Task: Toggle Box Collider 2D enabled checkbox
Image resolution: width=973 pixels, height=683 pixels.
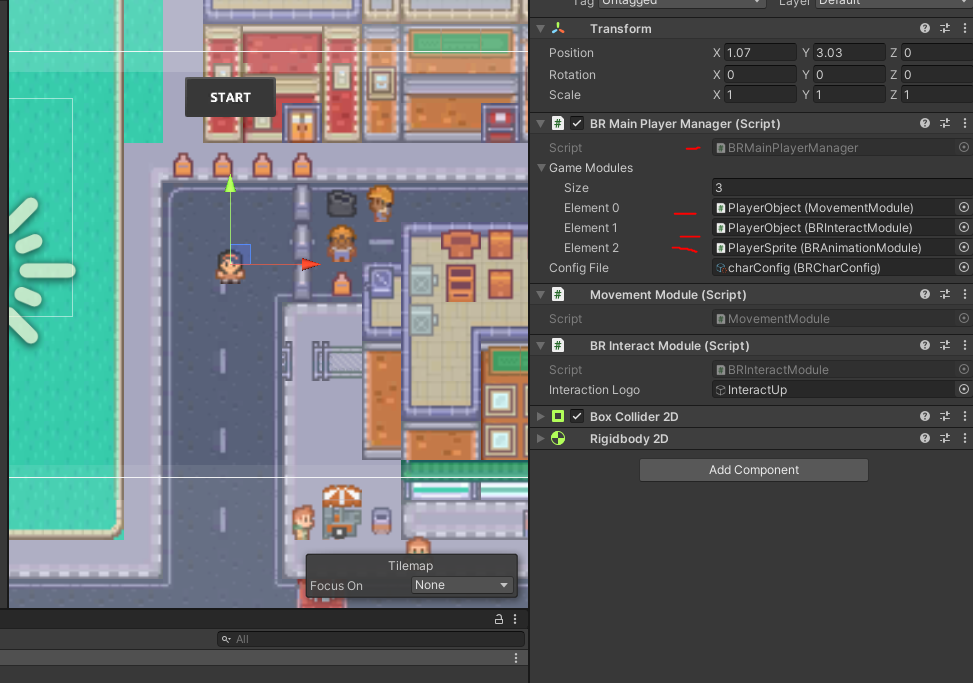Action: tap(577, 416)
